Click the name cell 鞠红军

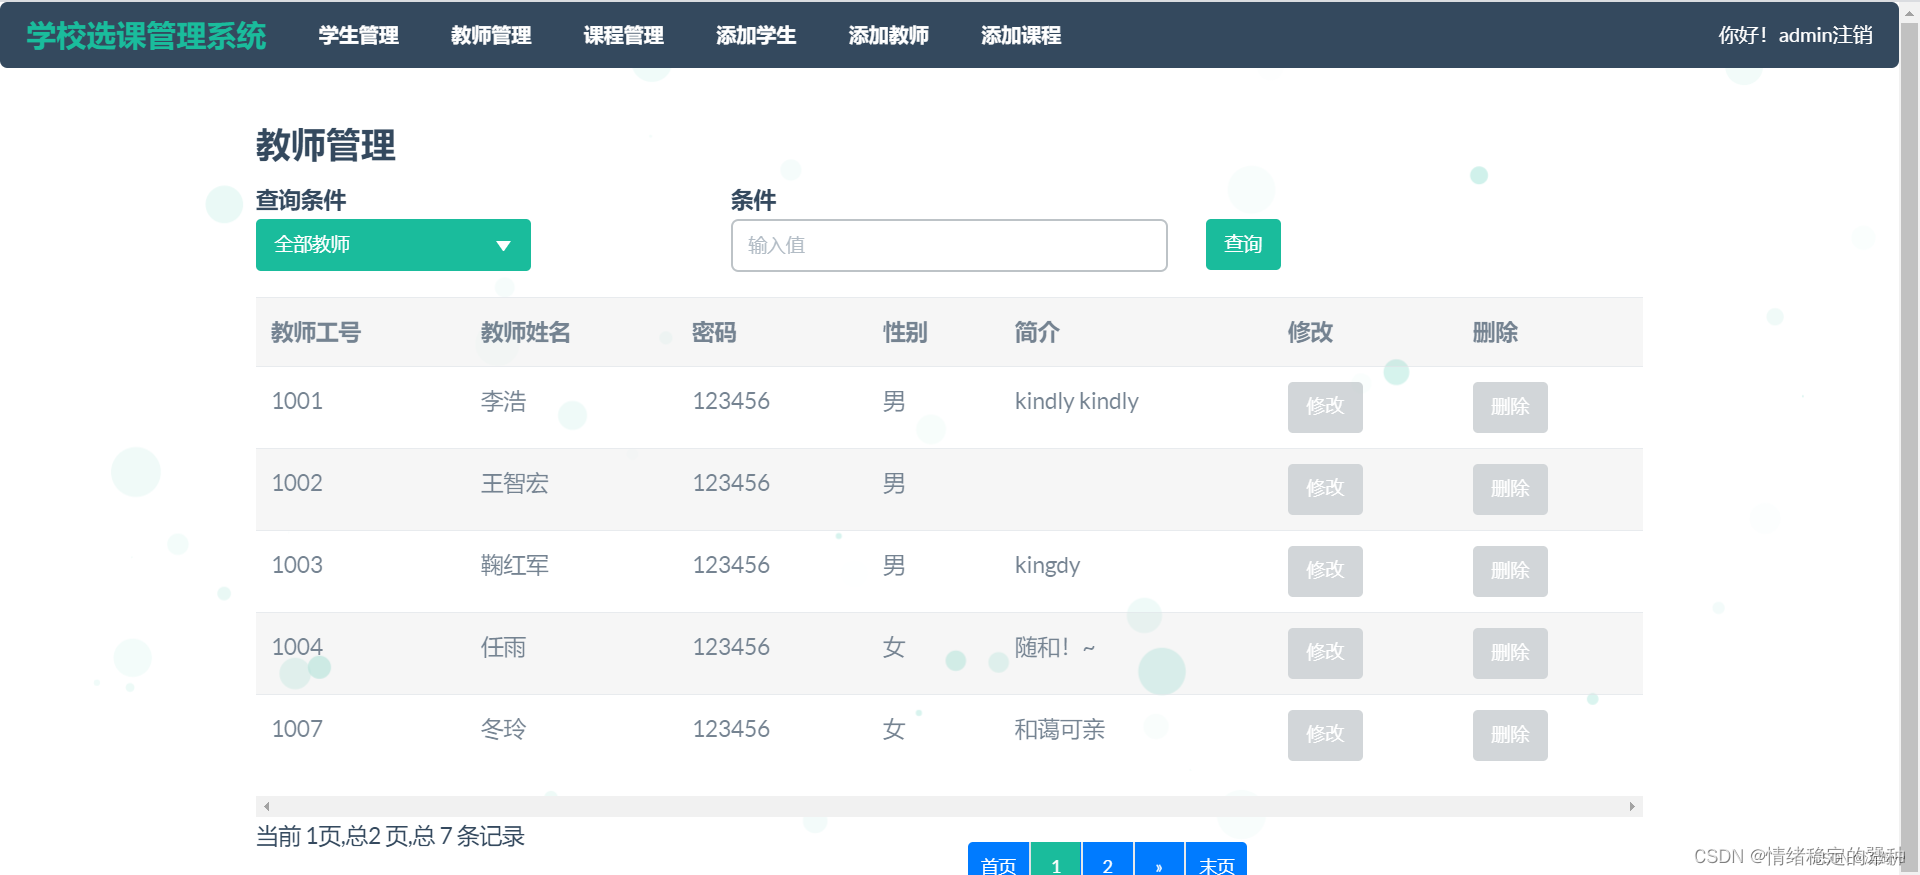point(515,565)
